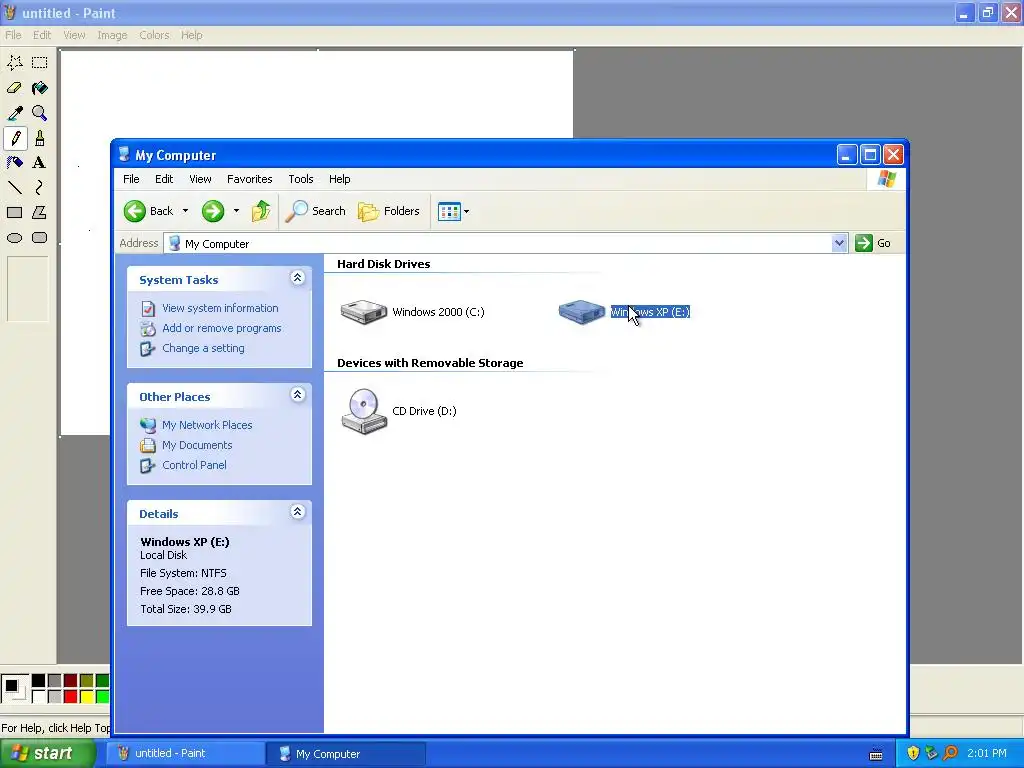
Task: Choose the Curve tool in Paint
Action: (x=40, y=188)
